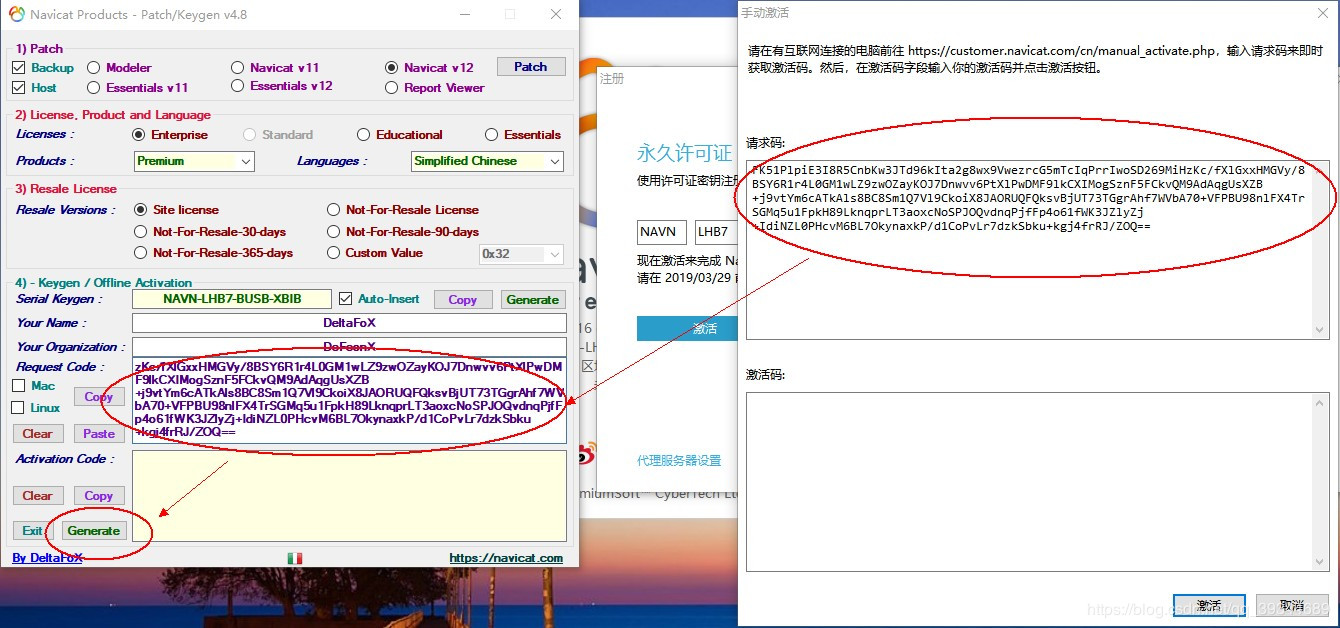Click the Exit button
This screenshot has width=1340, height=628.
pyautogui.click(x=34, y=531)
